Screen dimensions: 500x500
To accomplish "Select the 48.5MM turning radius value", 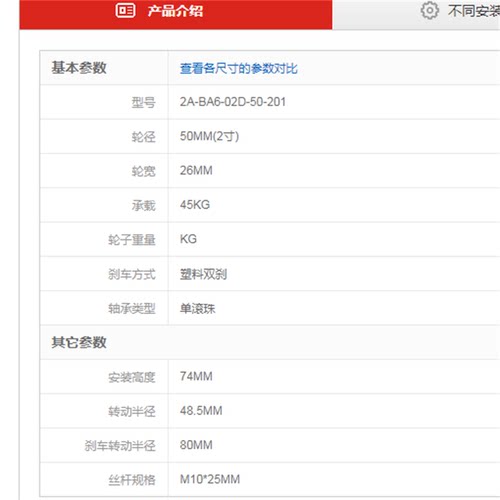I will click(201, 411).
